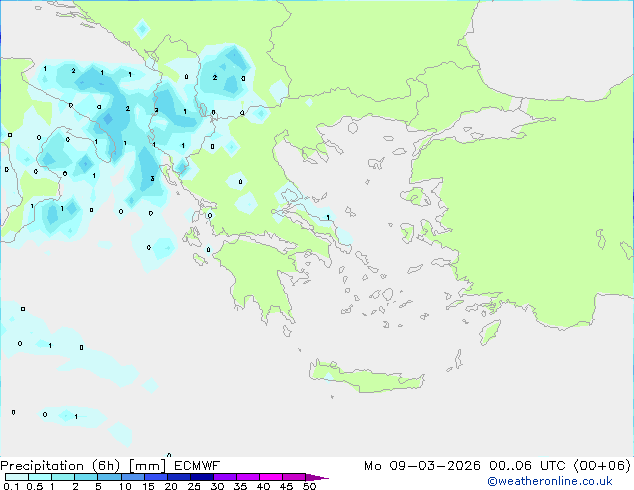The height and width of the screenshot is (490, 634).
Task: Click the over-50 mm arrow at legend end
Action: [317, 477]
